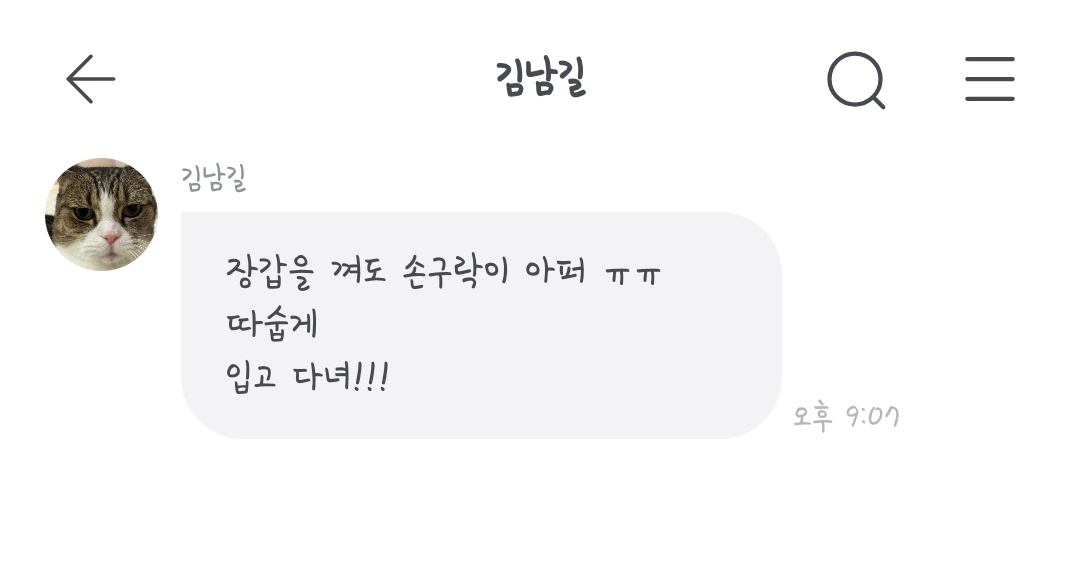This screenshot has height=575, width=1080.
Task: Tap the word 입고 in the last line
Action: tap(251, 377)
